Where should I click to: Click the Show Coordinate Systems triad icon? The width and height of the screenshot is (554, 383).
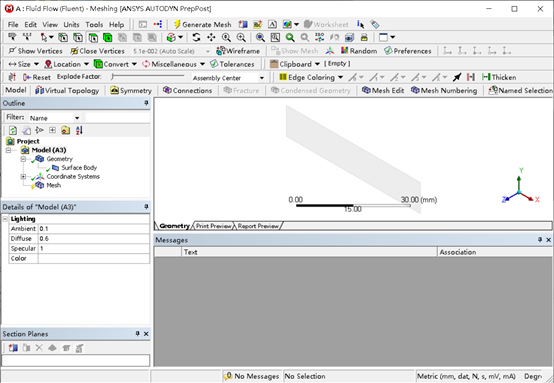pyautogui.click(x=330, y=51)
